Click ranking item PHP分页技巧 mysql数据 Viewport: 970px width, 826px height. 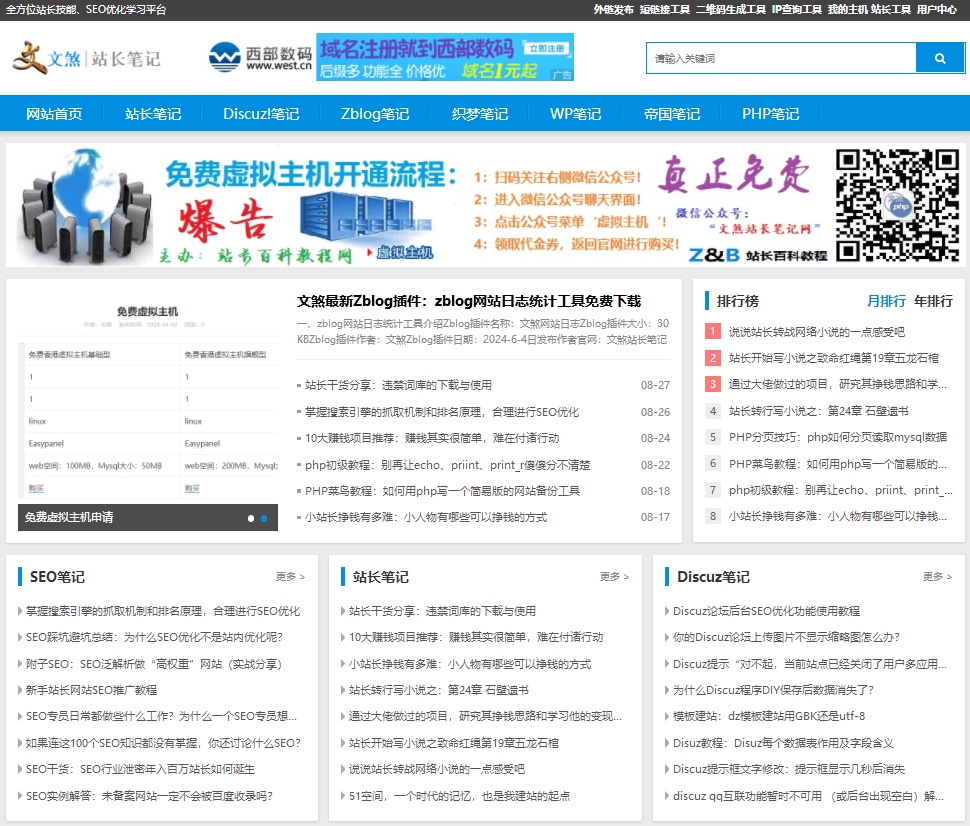tap(838, 437)
